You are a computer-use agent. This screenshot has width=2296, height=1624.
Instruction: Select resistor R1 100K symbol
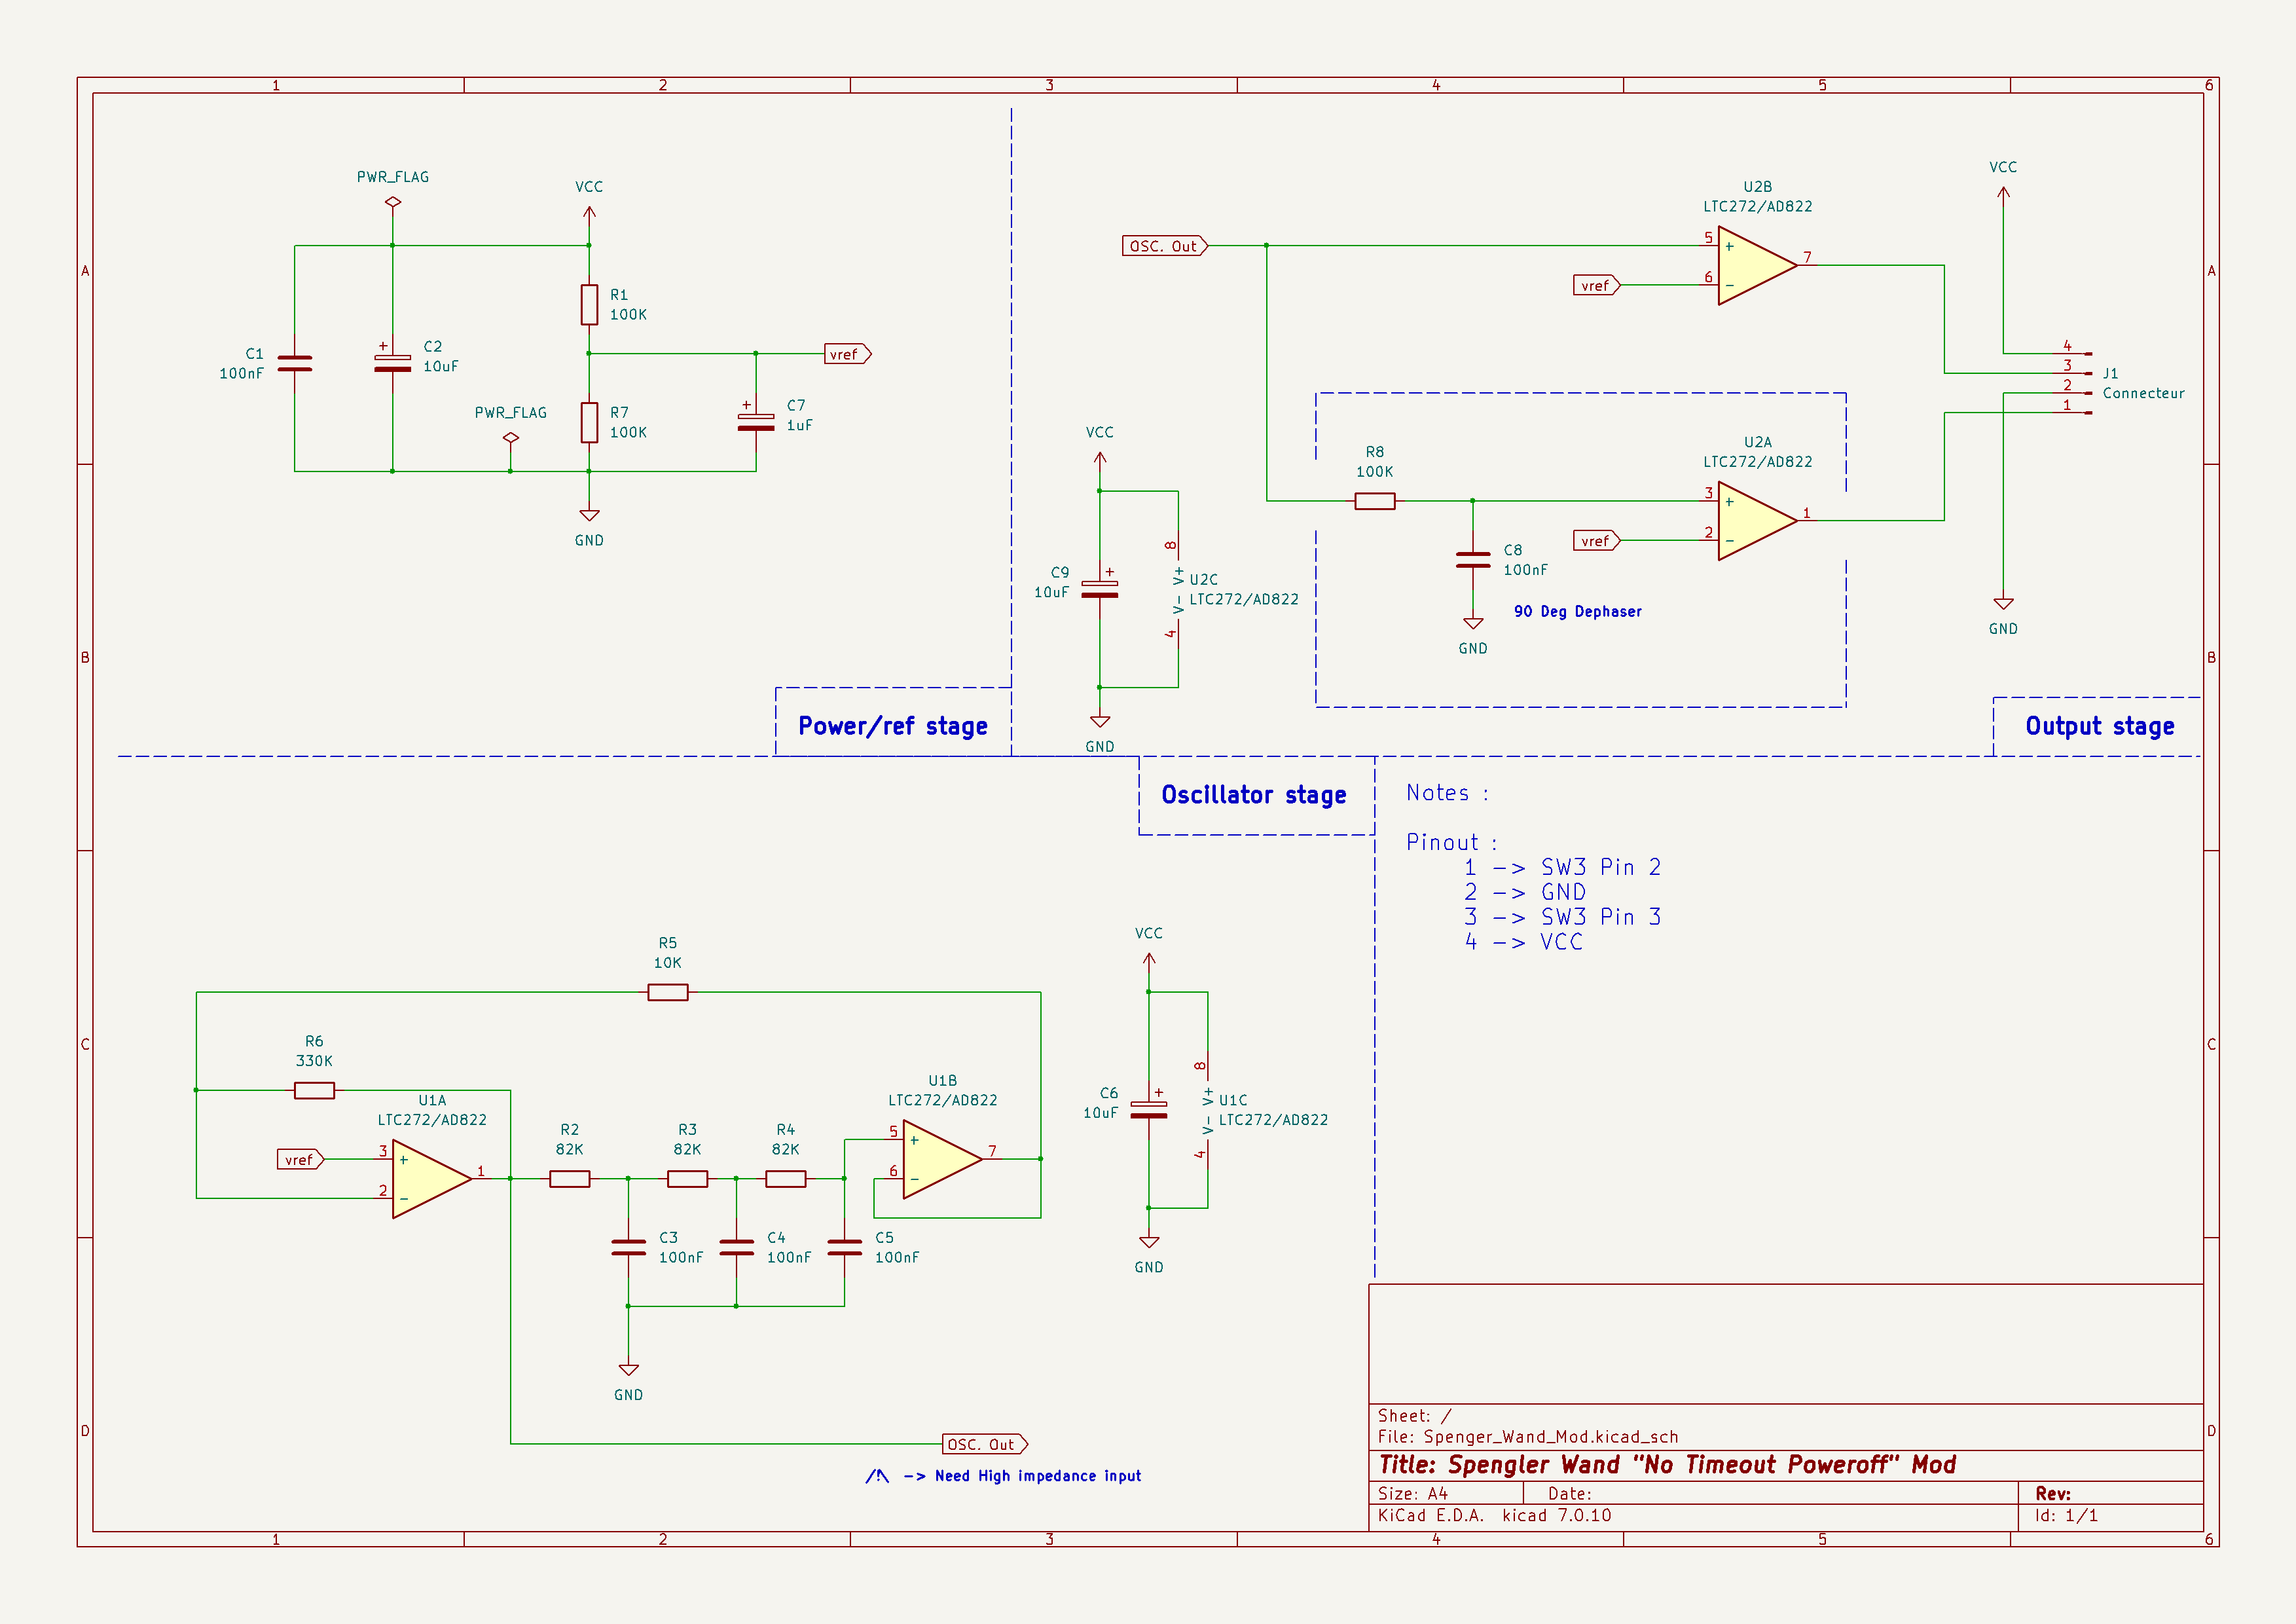pyautogui.click(x=589, y=305)
